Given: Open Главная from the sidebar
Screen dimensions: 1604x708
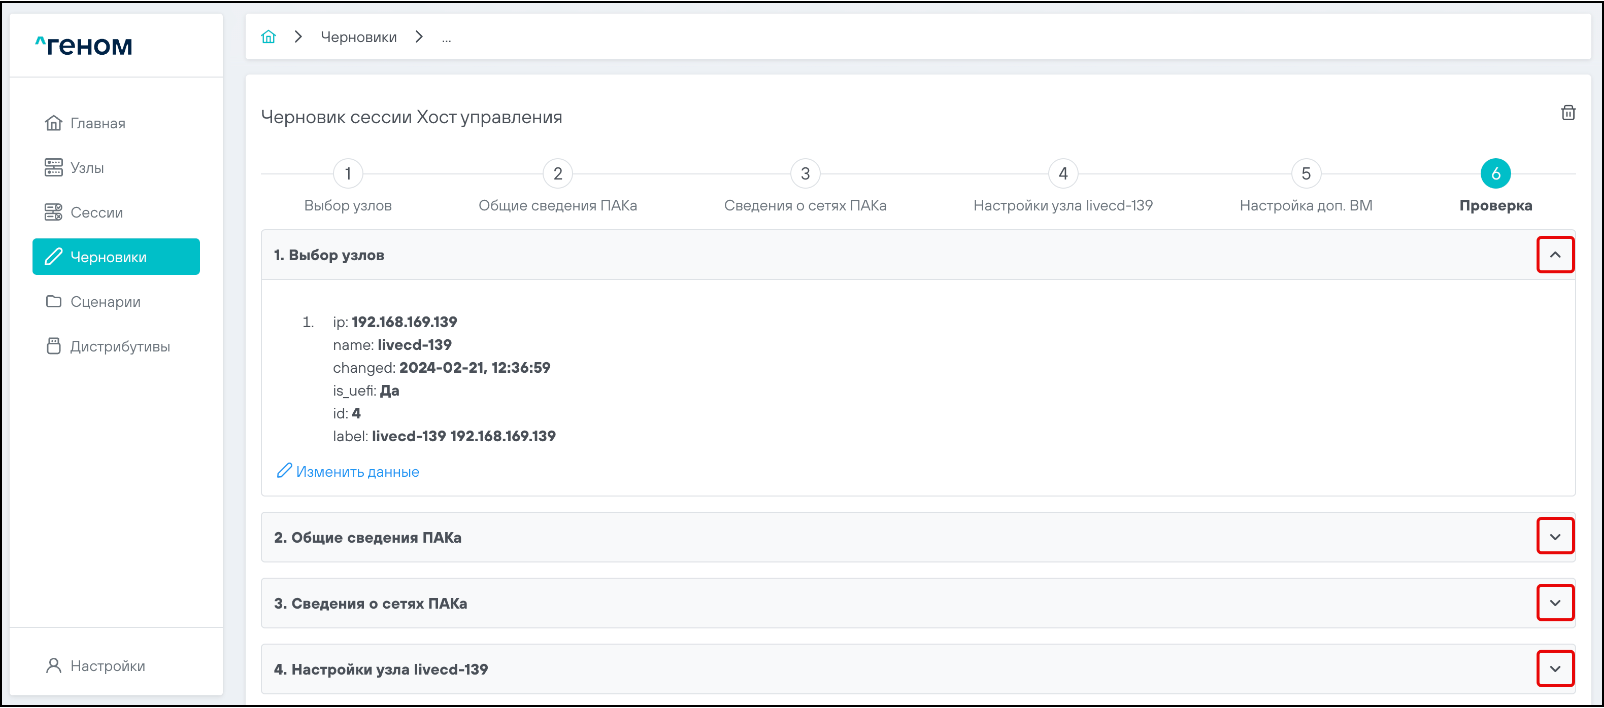Looking at the screenshot, I should (97, 123).
